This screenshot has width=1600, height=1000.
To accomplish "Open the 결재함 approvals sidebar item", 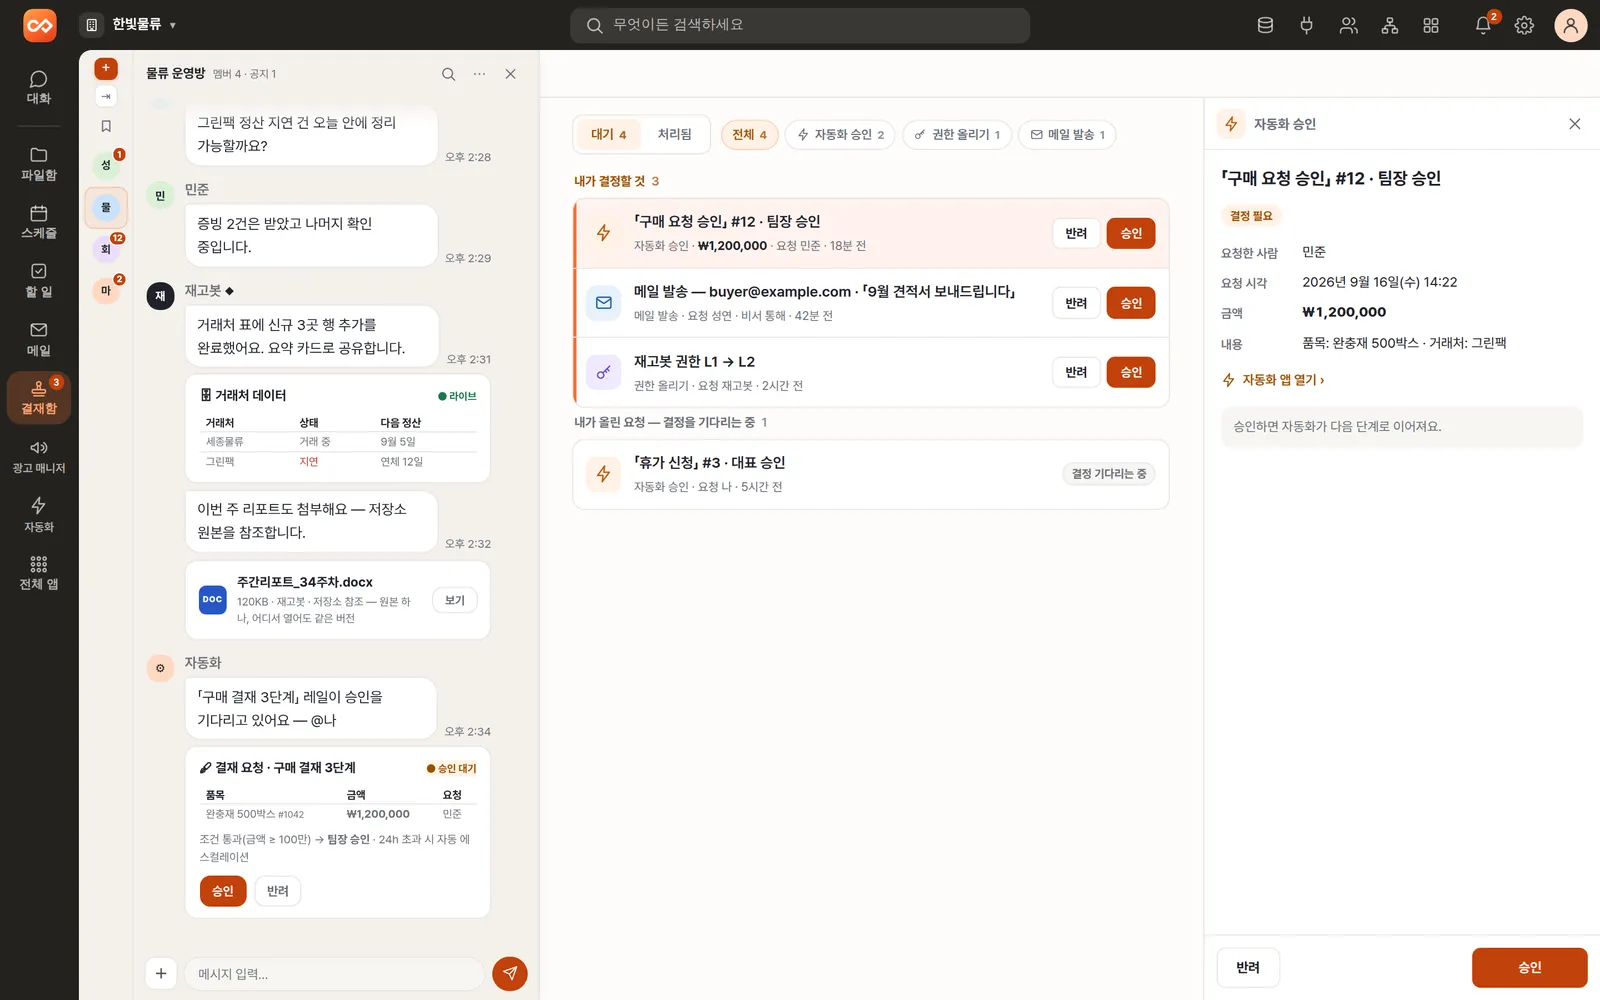I will point(39,398).
